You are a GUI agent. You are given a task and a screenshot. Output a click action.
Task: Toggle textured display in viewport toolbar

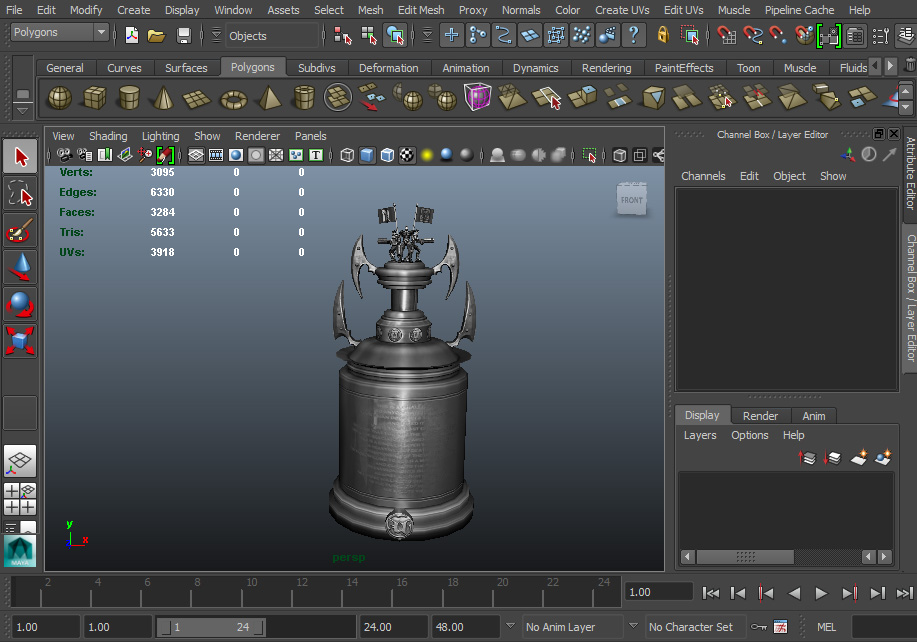point(407,155)
